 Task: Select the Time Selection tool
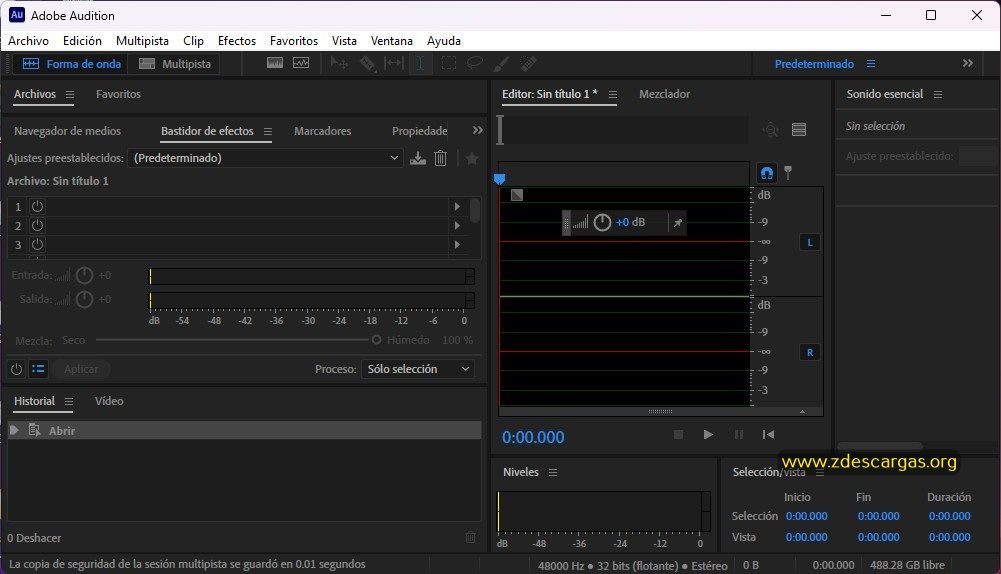coord(421,63)
